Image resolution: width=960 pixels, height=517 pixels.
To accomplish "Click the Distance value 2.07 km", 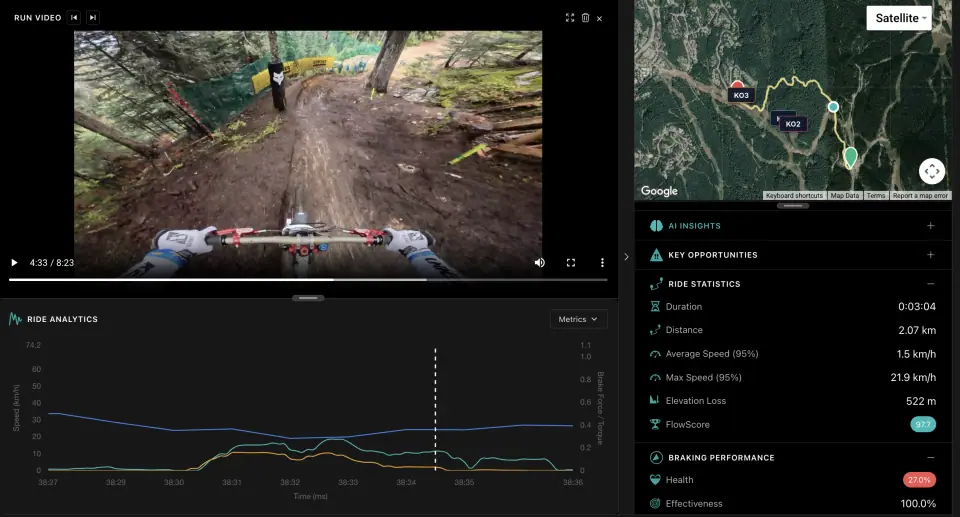I will pos(917,330).
